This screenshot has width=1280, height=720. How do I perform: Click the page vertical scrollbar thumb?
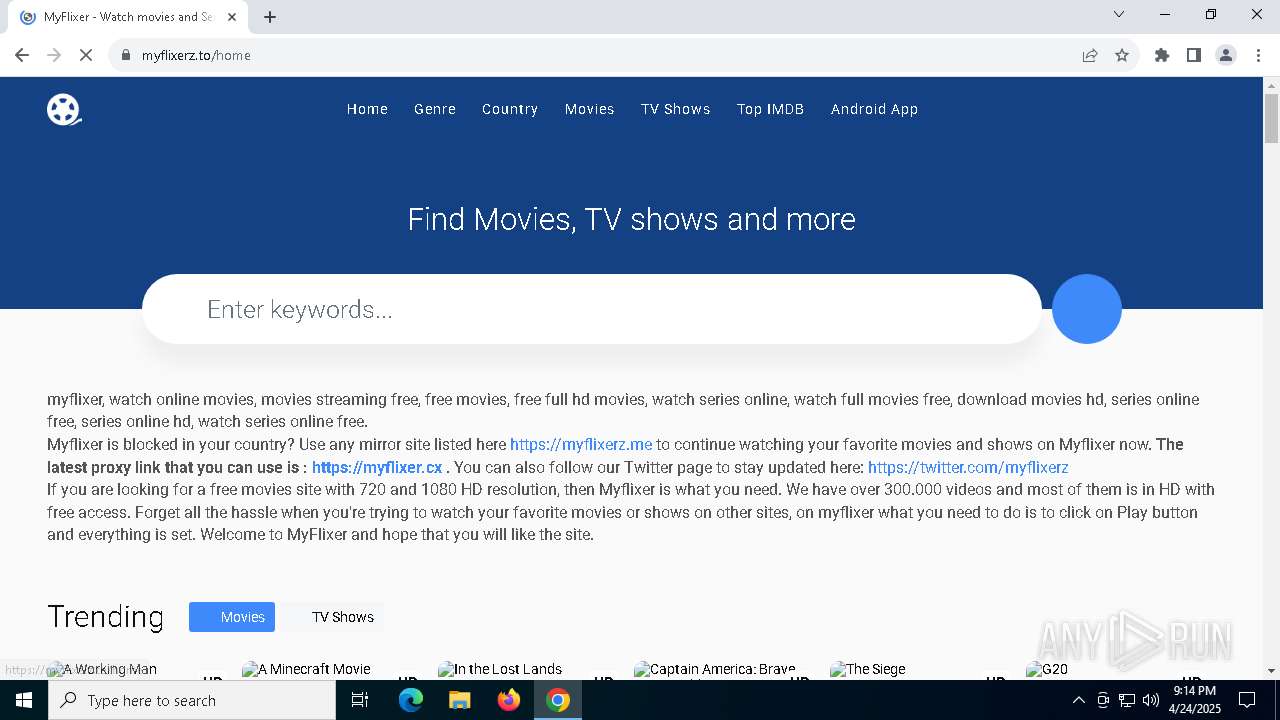(x=1271, y=119)
